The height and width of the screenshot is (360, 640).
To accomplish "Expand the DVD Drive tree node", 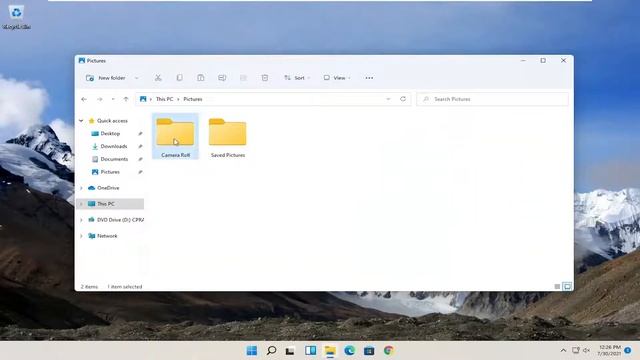I will click(x=81, y=220).
